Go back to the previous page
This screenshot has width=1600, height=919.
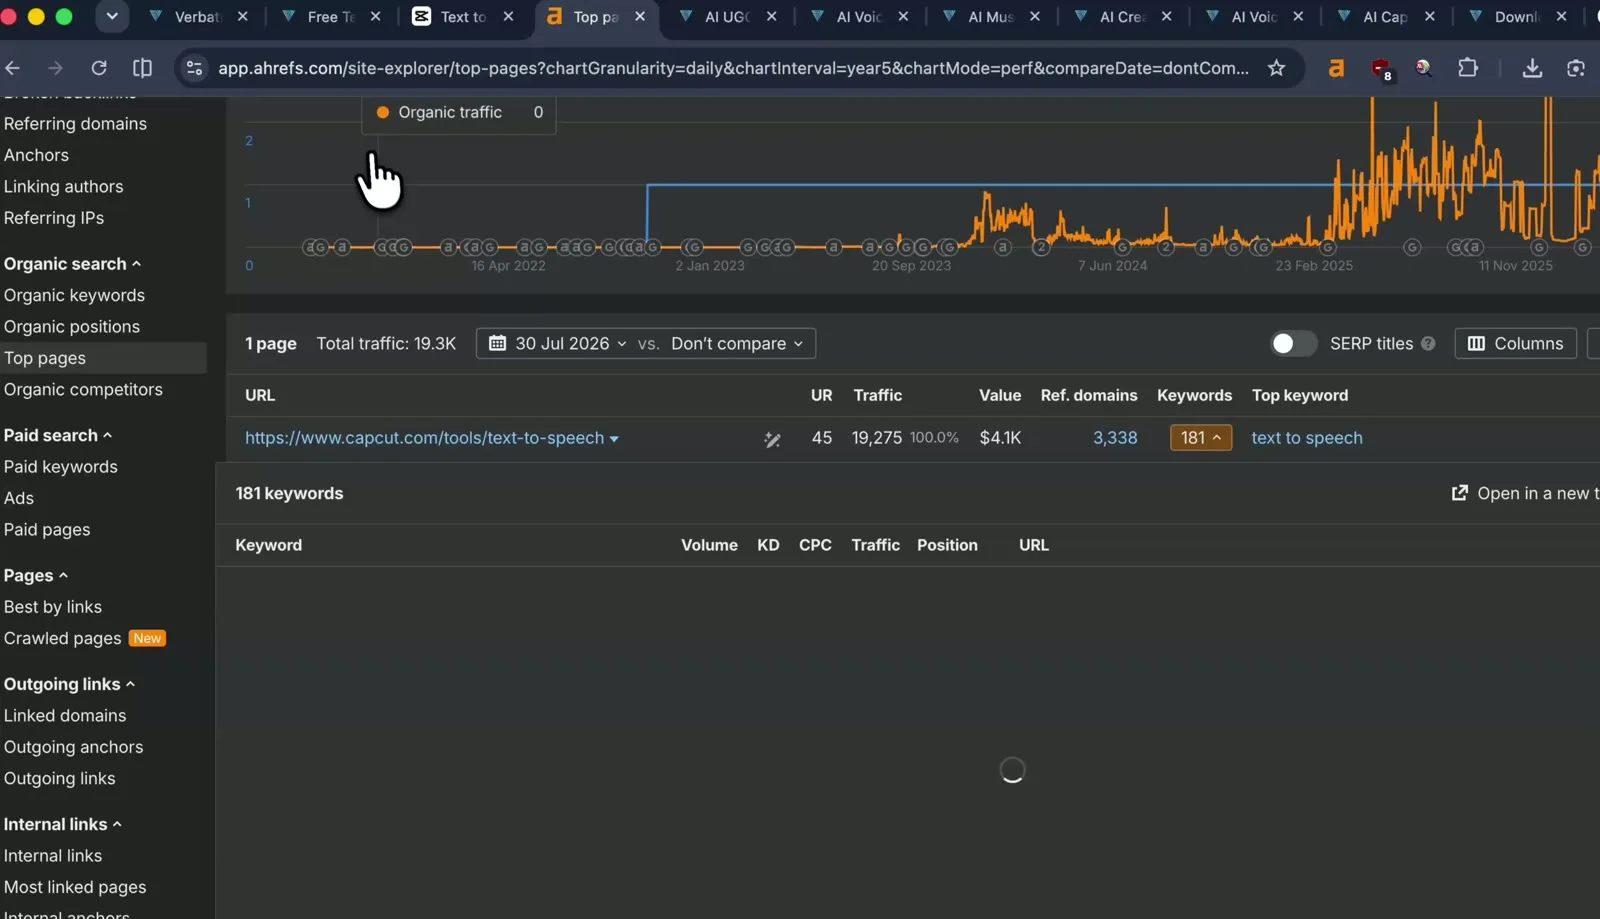[x=13, y=68]
